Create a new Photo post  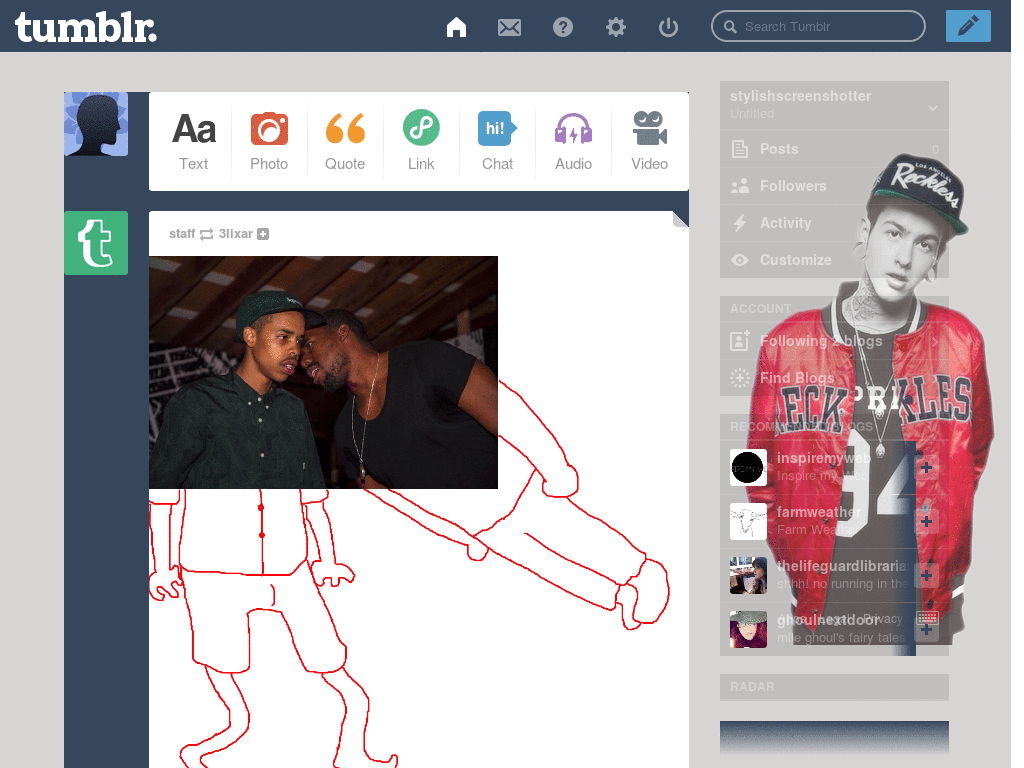coord(269,141)
